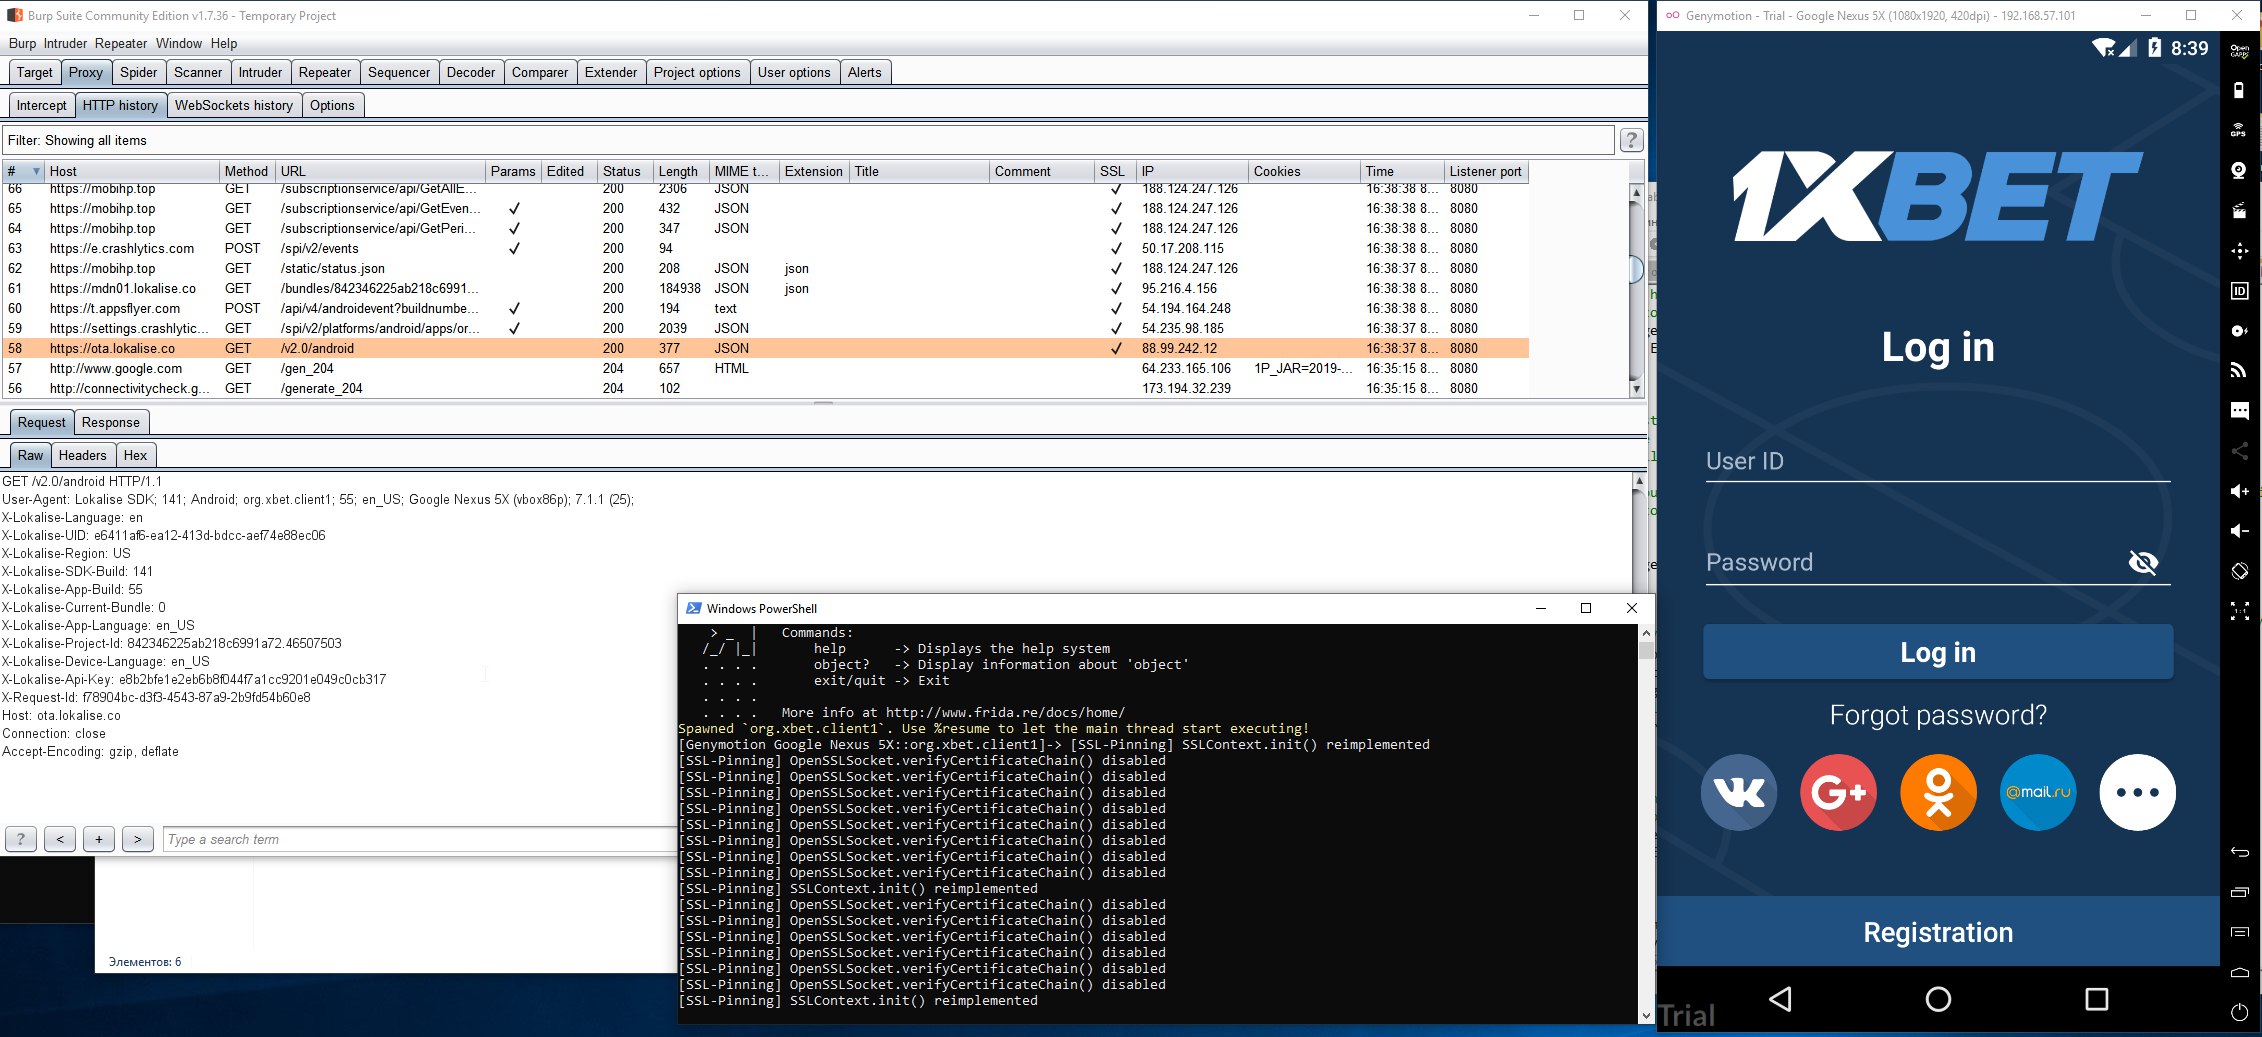Show more social login options
This screenshot has width=2262, height=1037.
click(x=2138, y=792)
